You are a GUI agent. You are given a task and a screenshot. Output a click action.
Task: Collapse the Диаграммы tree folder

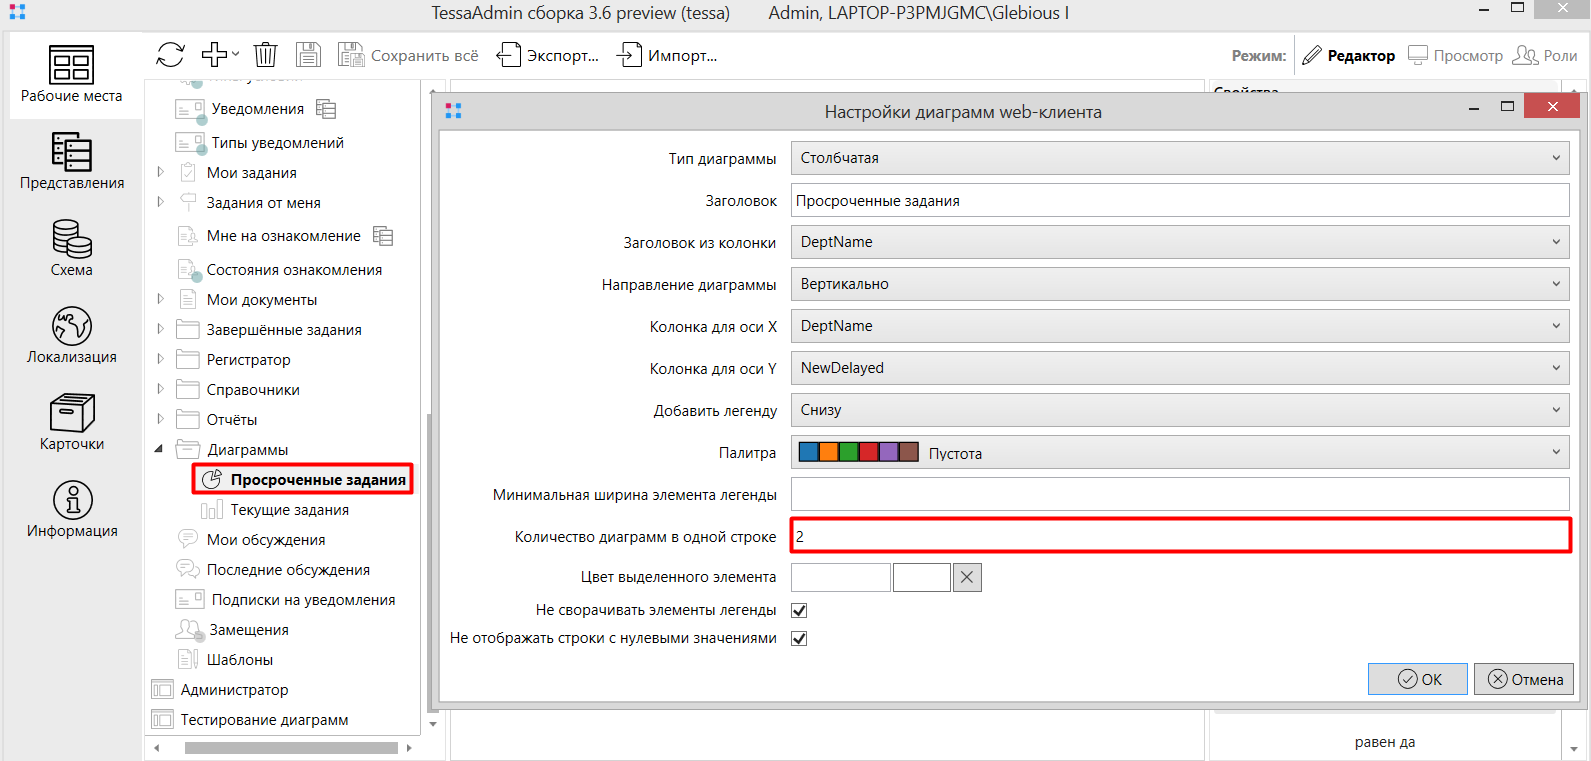coord(159,449)
